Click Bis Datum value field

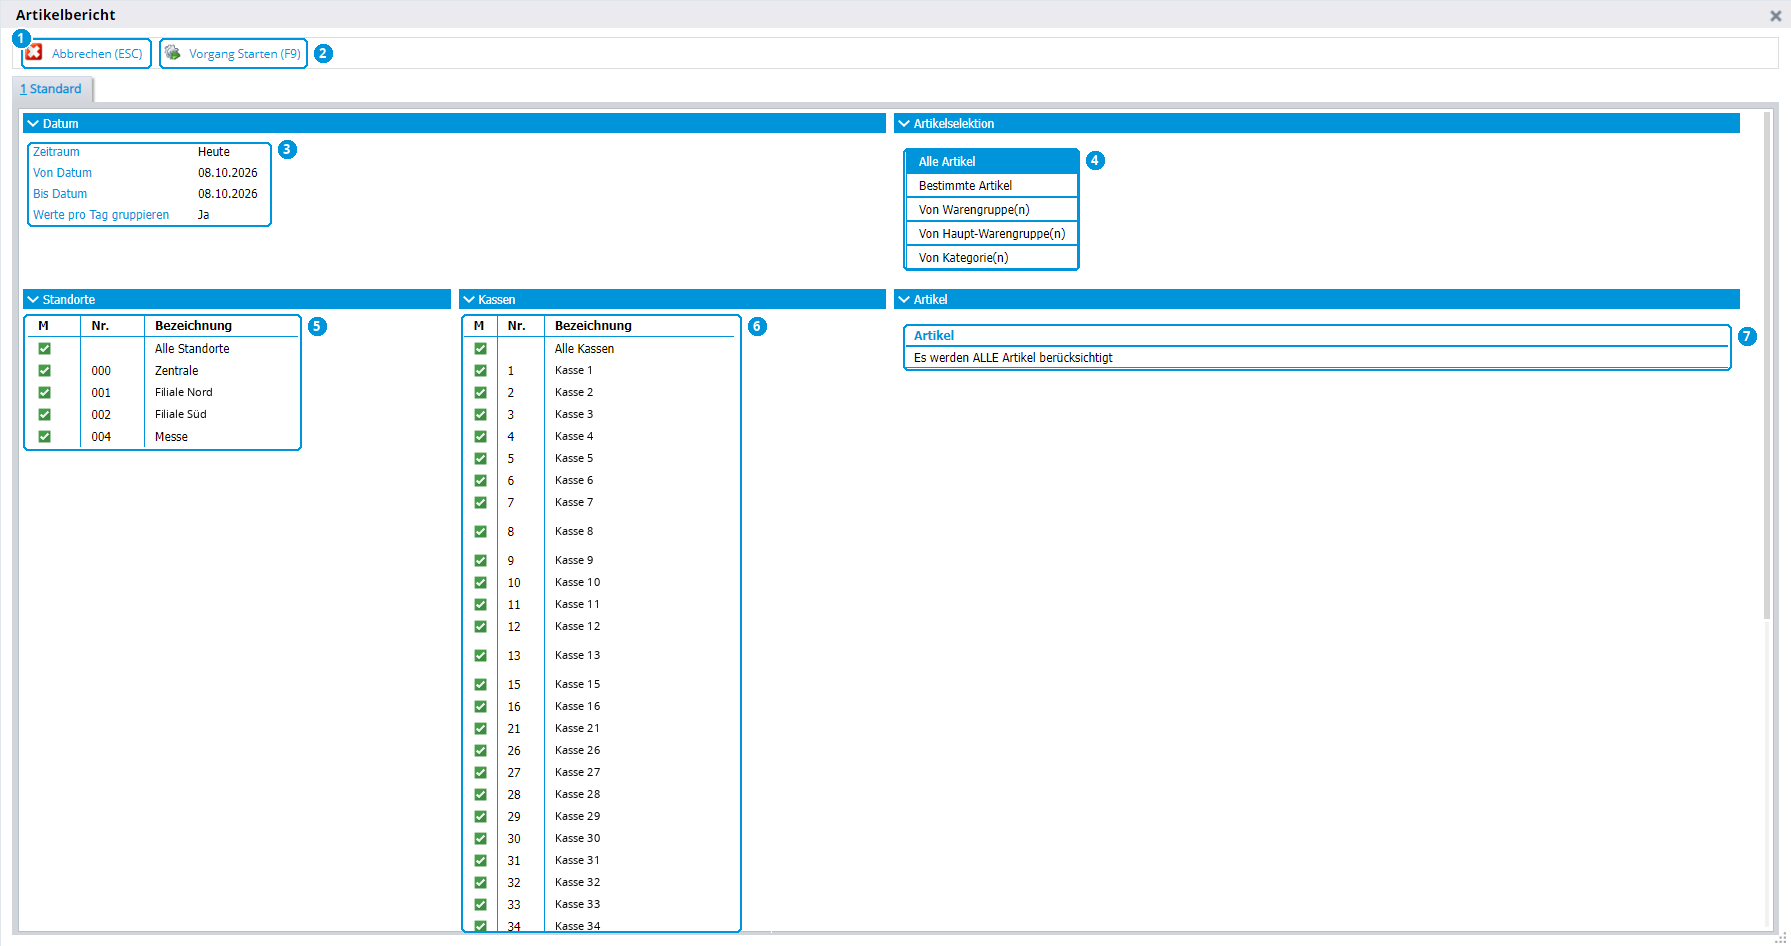click(x=228, y=194)
